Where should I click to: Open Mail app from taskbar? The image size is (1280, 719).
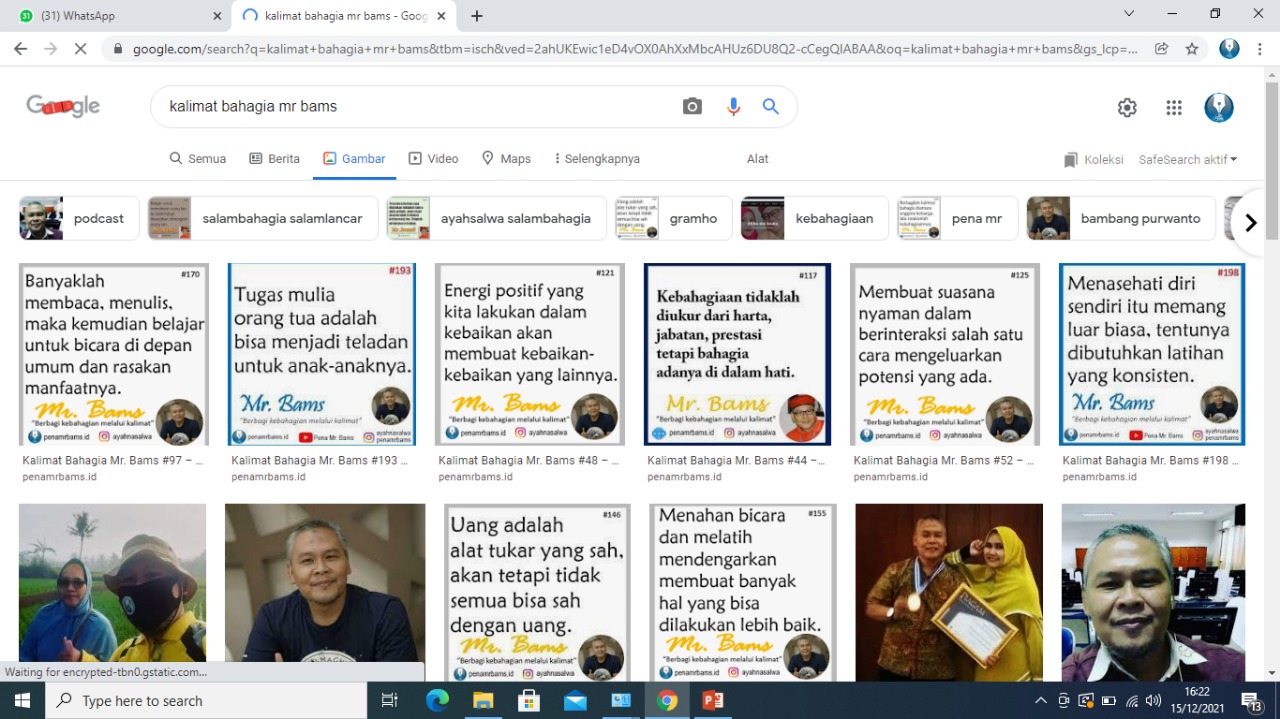[x=575, y=700]
